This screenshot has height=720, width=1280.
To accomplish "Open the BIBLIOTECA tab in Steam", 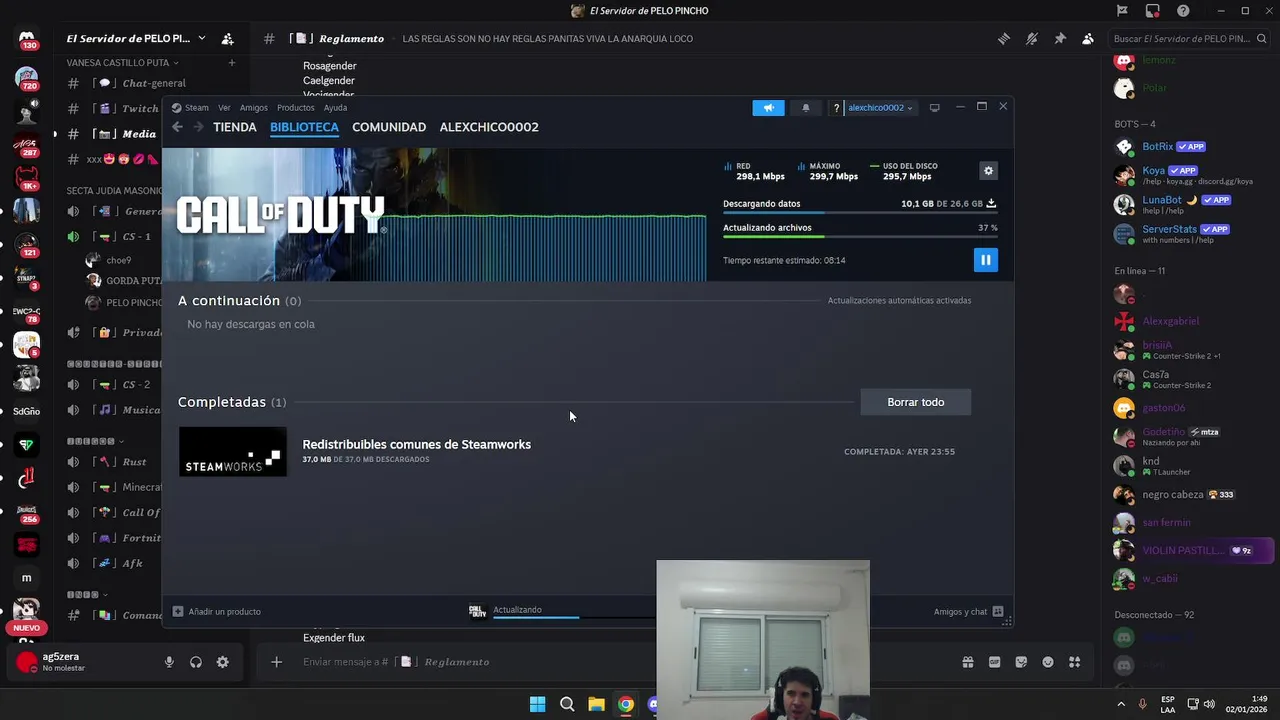I will pos(304,127).
